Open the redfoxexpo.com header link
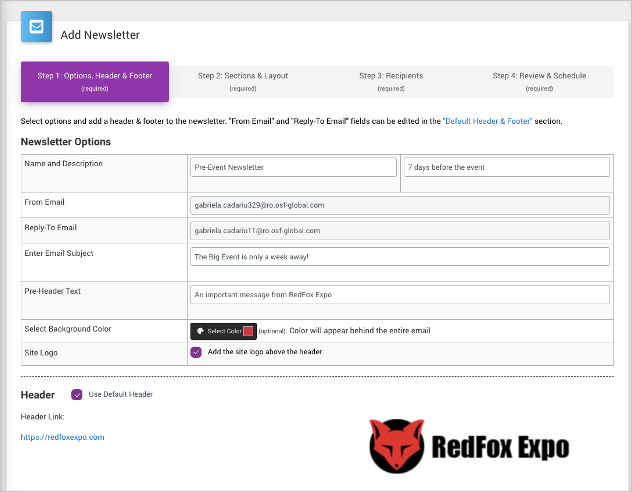This screenshot has width=632, height=492. click(x=62, y=437)
